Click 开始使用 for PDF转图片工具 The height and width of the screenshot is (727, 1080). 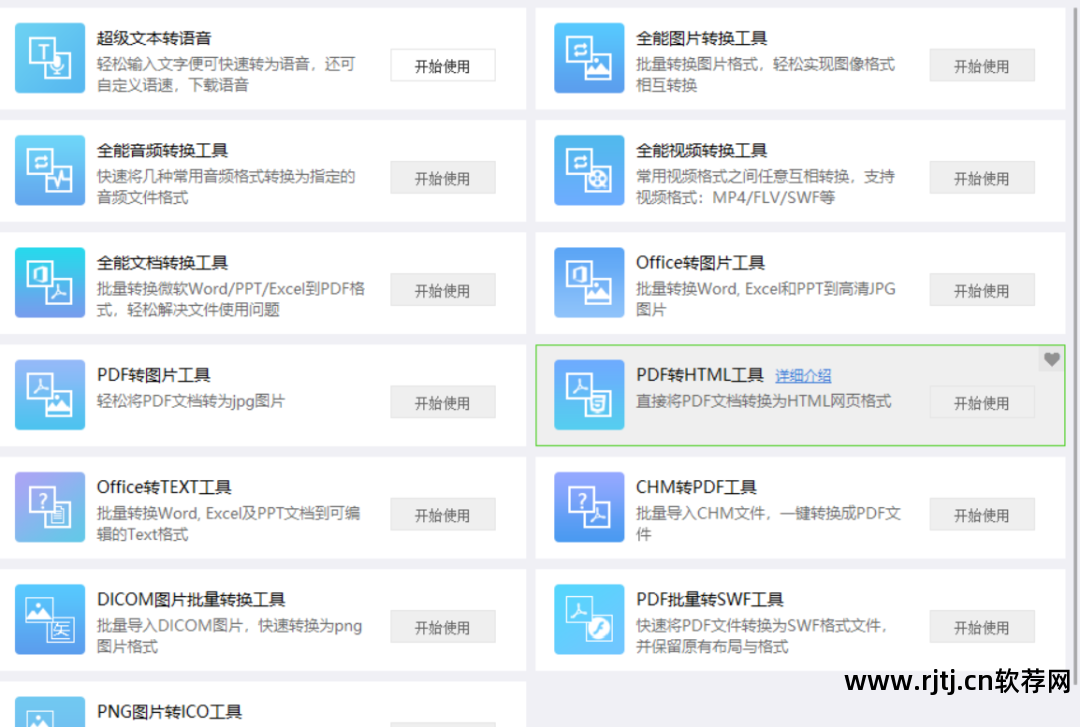click(x=443, y=402)
